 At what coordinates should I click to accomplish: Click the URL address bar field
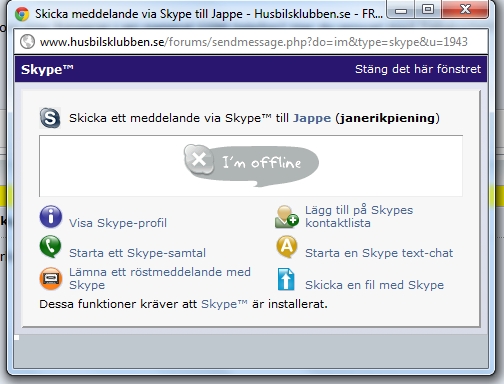tap(251, 42)
